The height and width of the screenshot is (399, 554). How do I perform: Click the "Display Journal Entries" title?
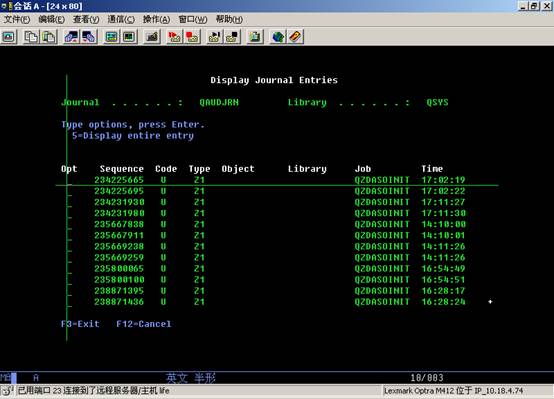pyautogui.click(x=274, y=80)
